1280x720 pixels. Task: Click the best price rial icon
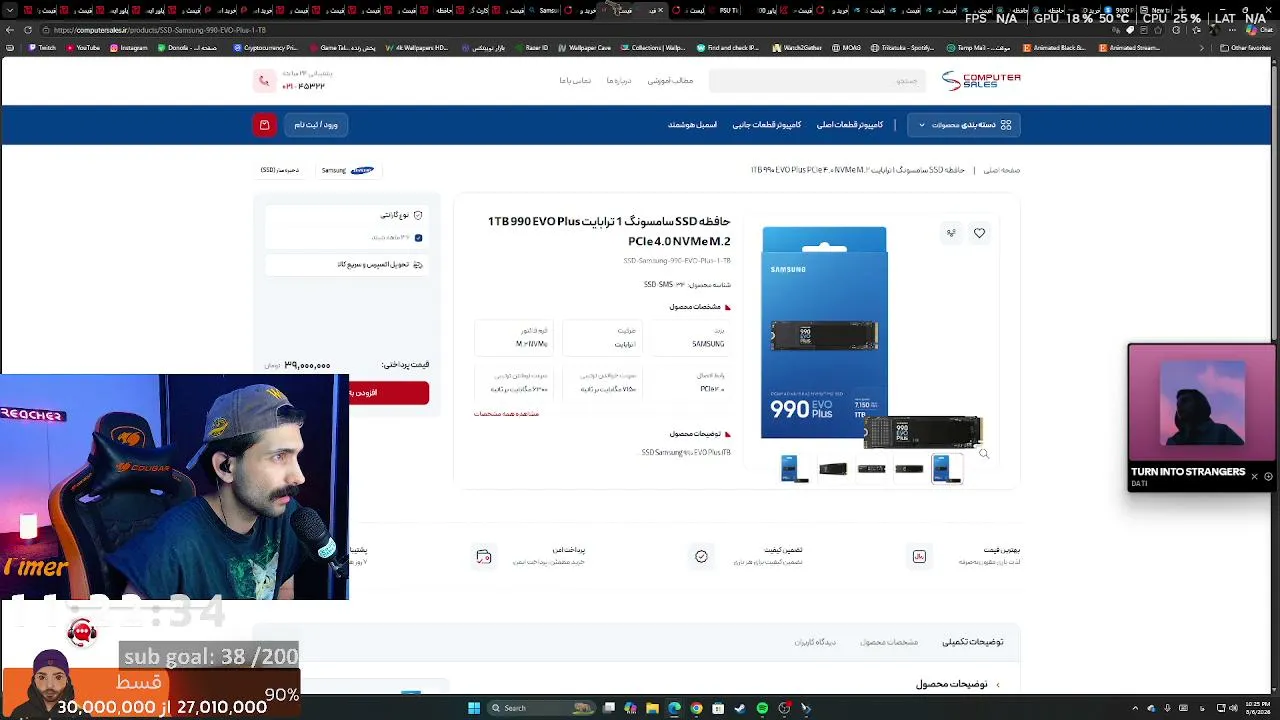coord(919,556)
